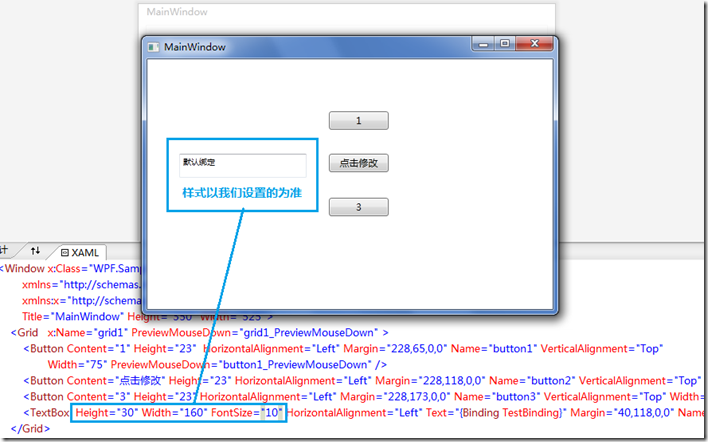Close the running MainWindow
This screenshot has height=442, width=708.
click(535, 43)
